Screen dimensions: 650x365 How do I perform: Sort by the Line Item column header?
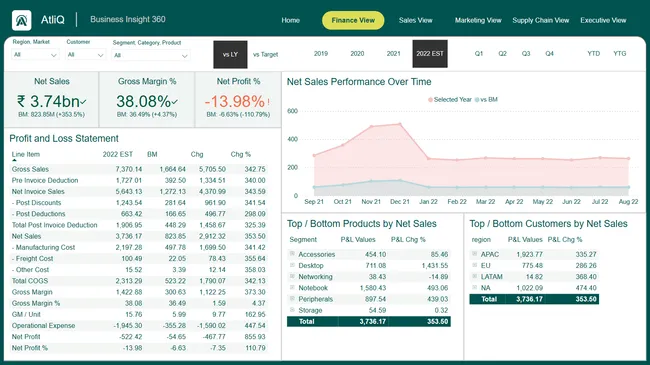[26, 154]
